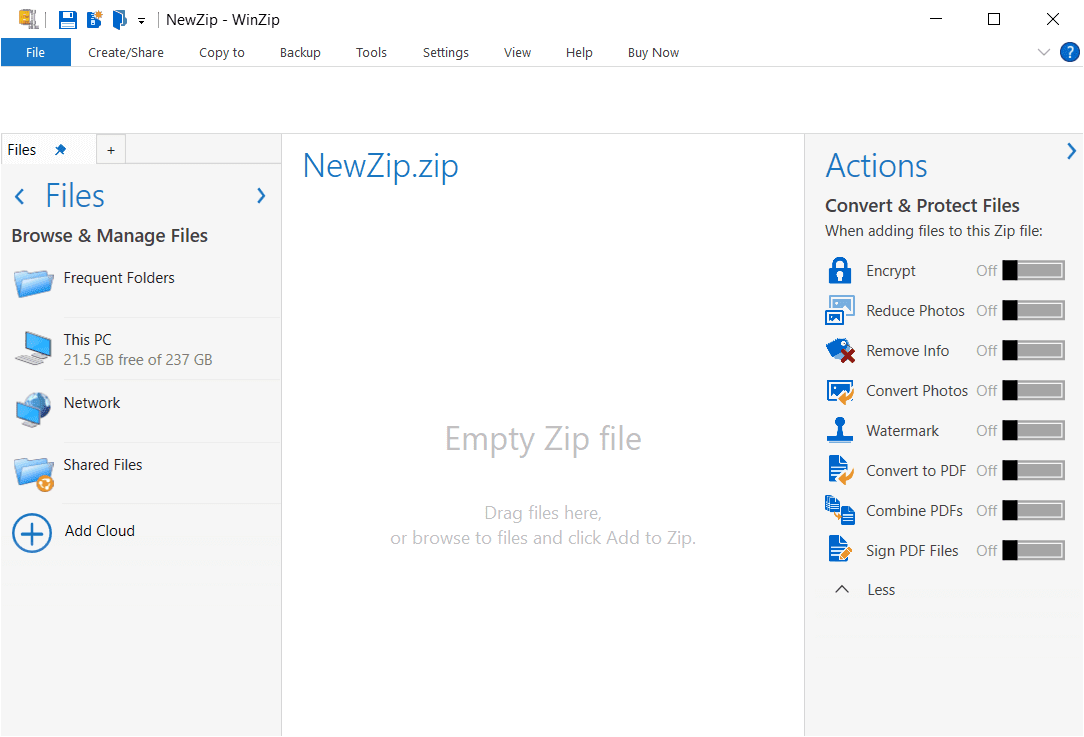Click the This PC computer icon

pyautogui.click(x=34, y=348)
